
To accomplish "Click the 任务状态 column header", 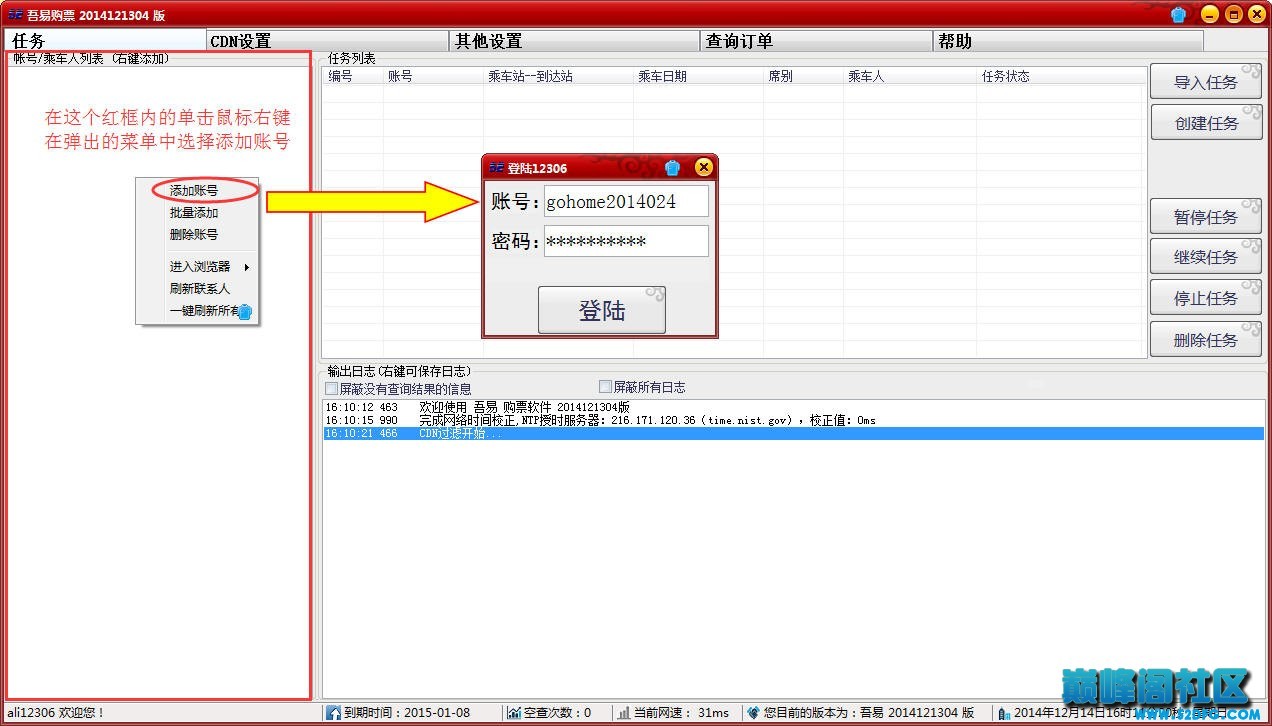I will (x=1062, y=76).
